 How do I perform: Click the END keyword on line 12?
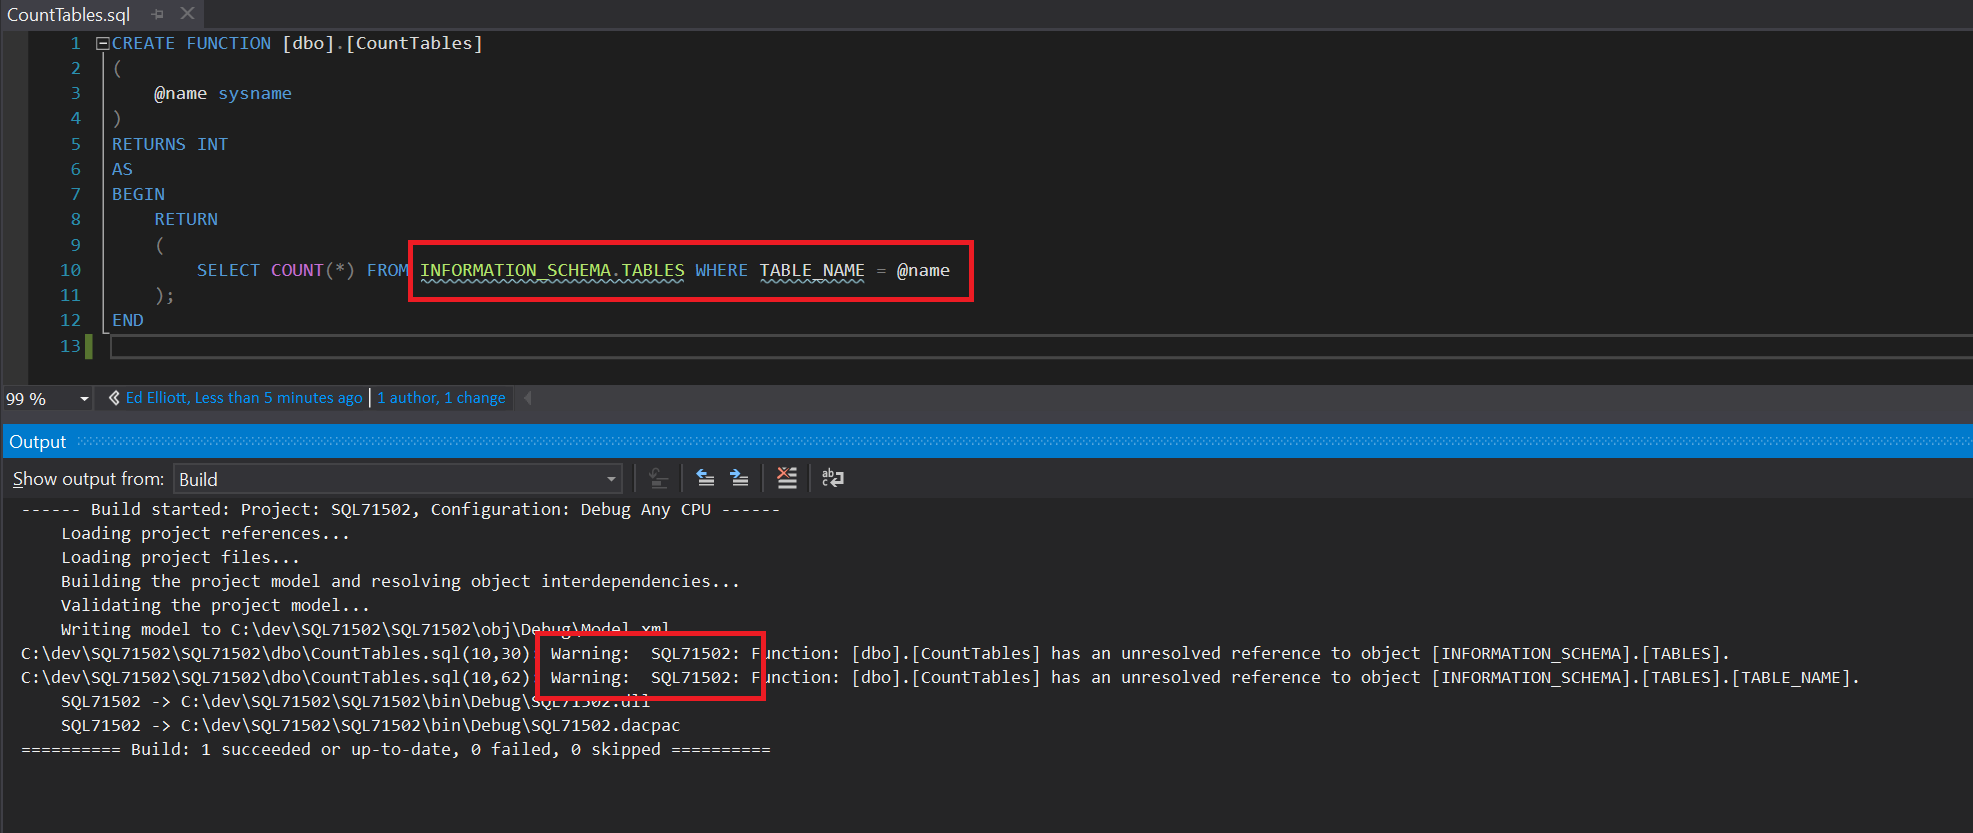(x=128, y=321)
